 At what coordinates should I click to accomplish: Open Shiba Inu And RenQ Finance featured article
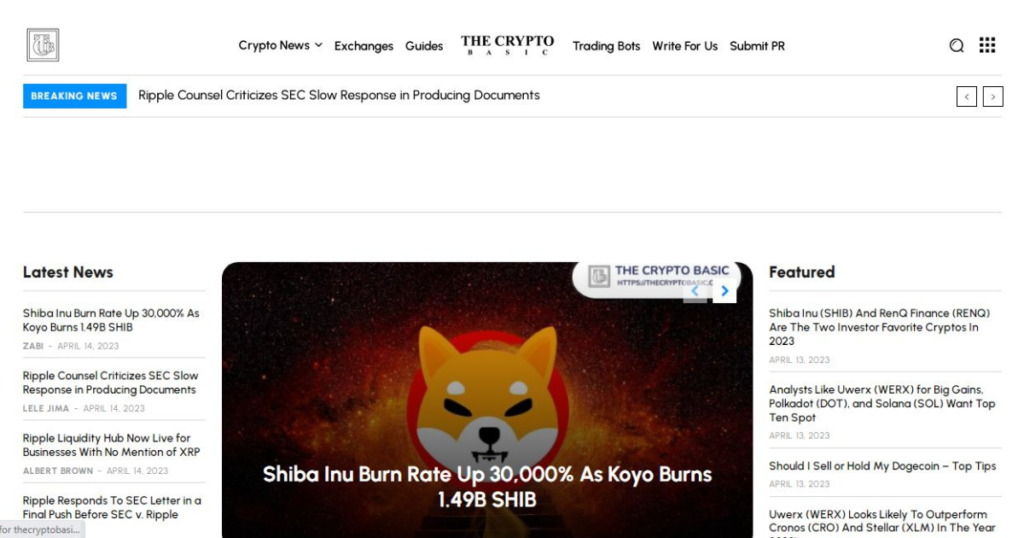coord(879,327)
